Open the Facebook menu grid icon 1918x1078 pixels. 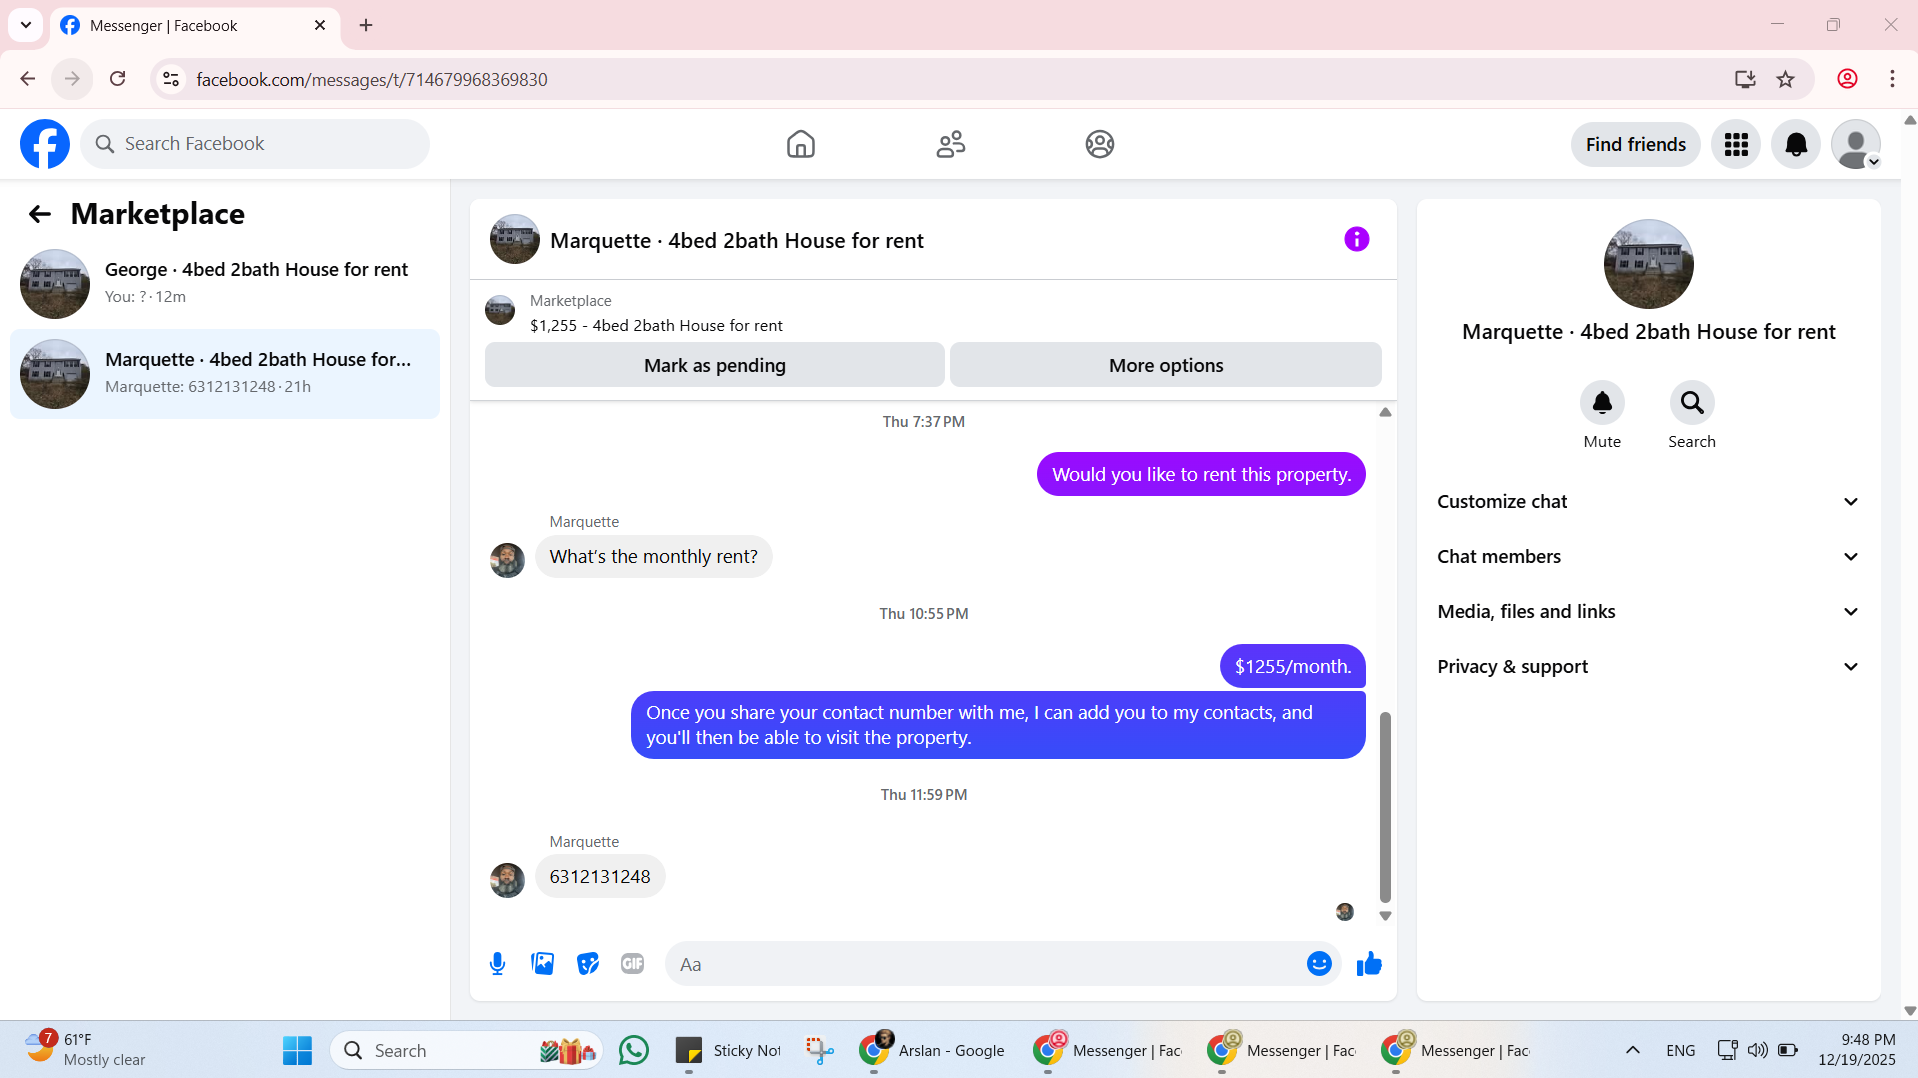point(1736,145)
